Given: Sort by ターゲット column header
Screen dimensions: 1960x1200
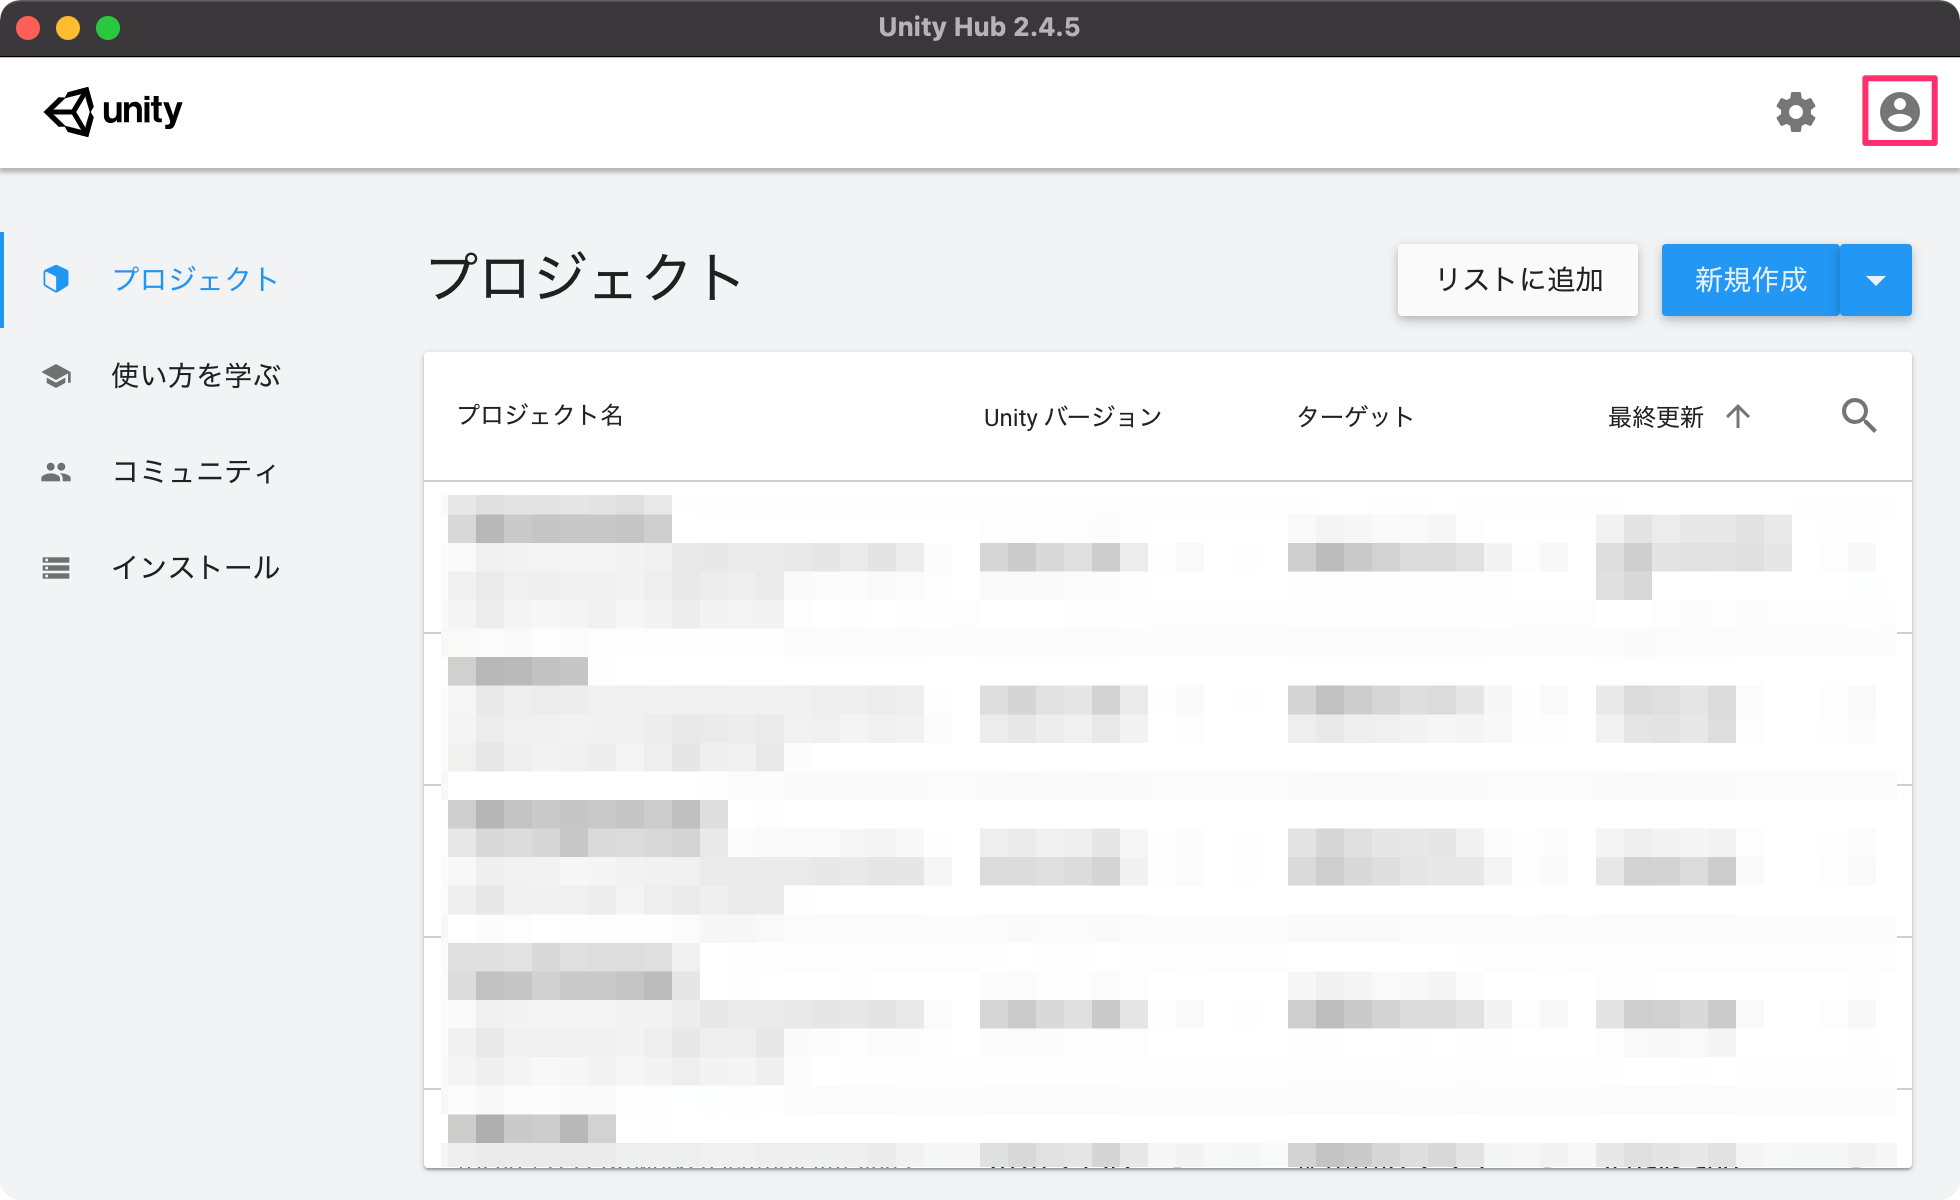Looking at the screenshot, I should [x=1355, y=417].
